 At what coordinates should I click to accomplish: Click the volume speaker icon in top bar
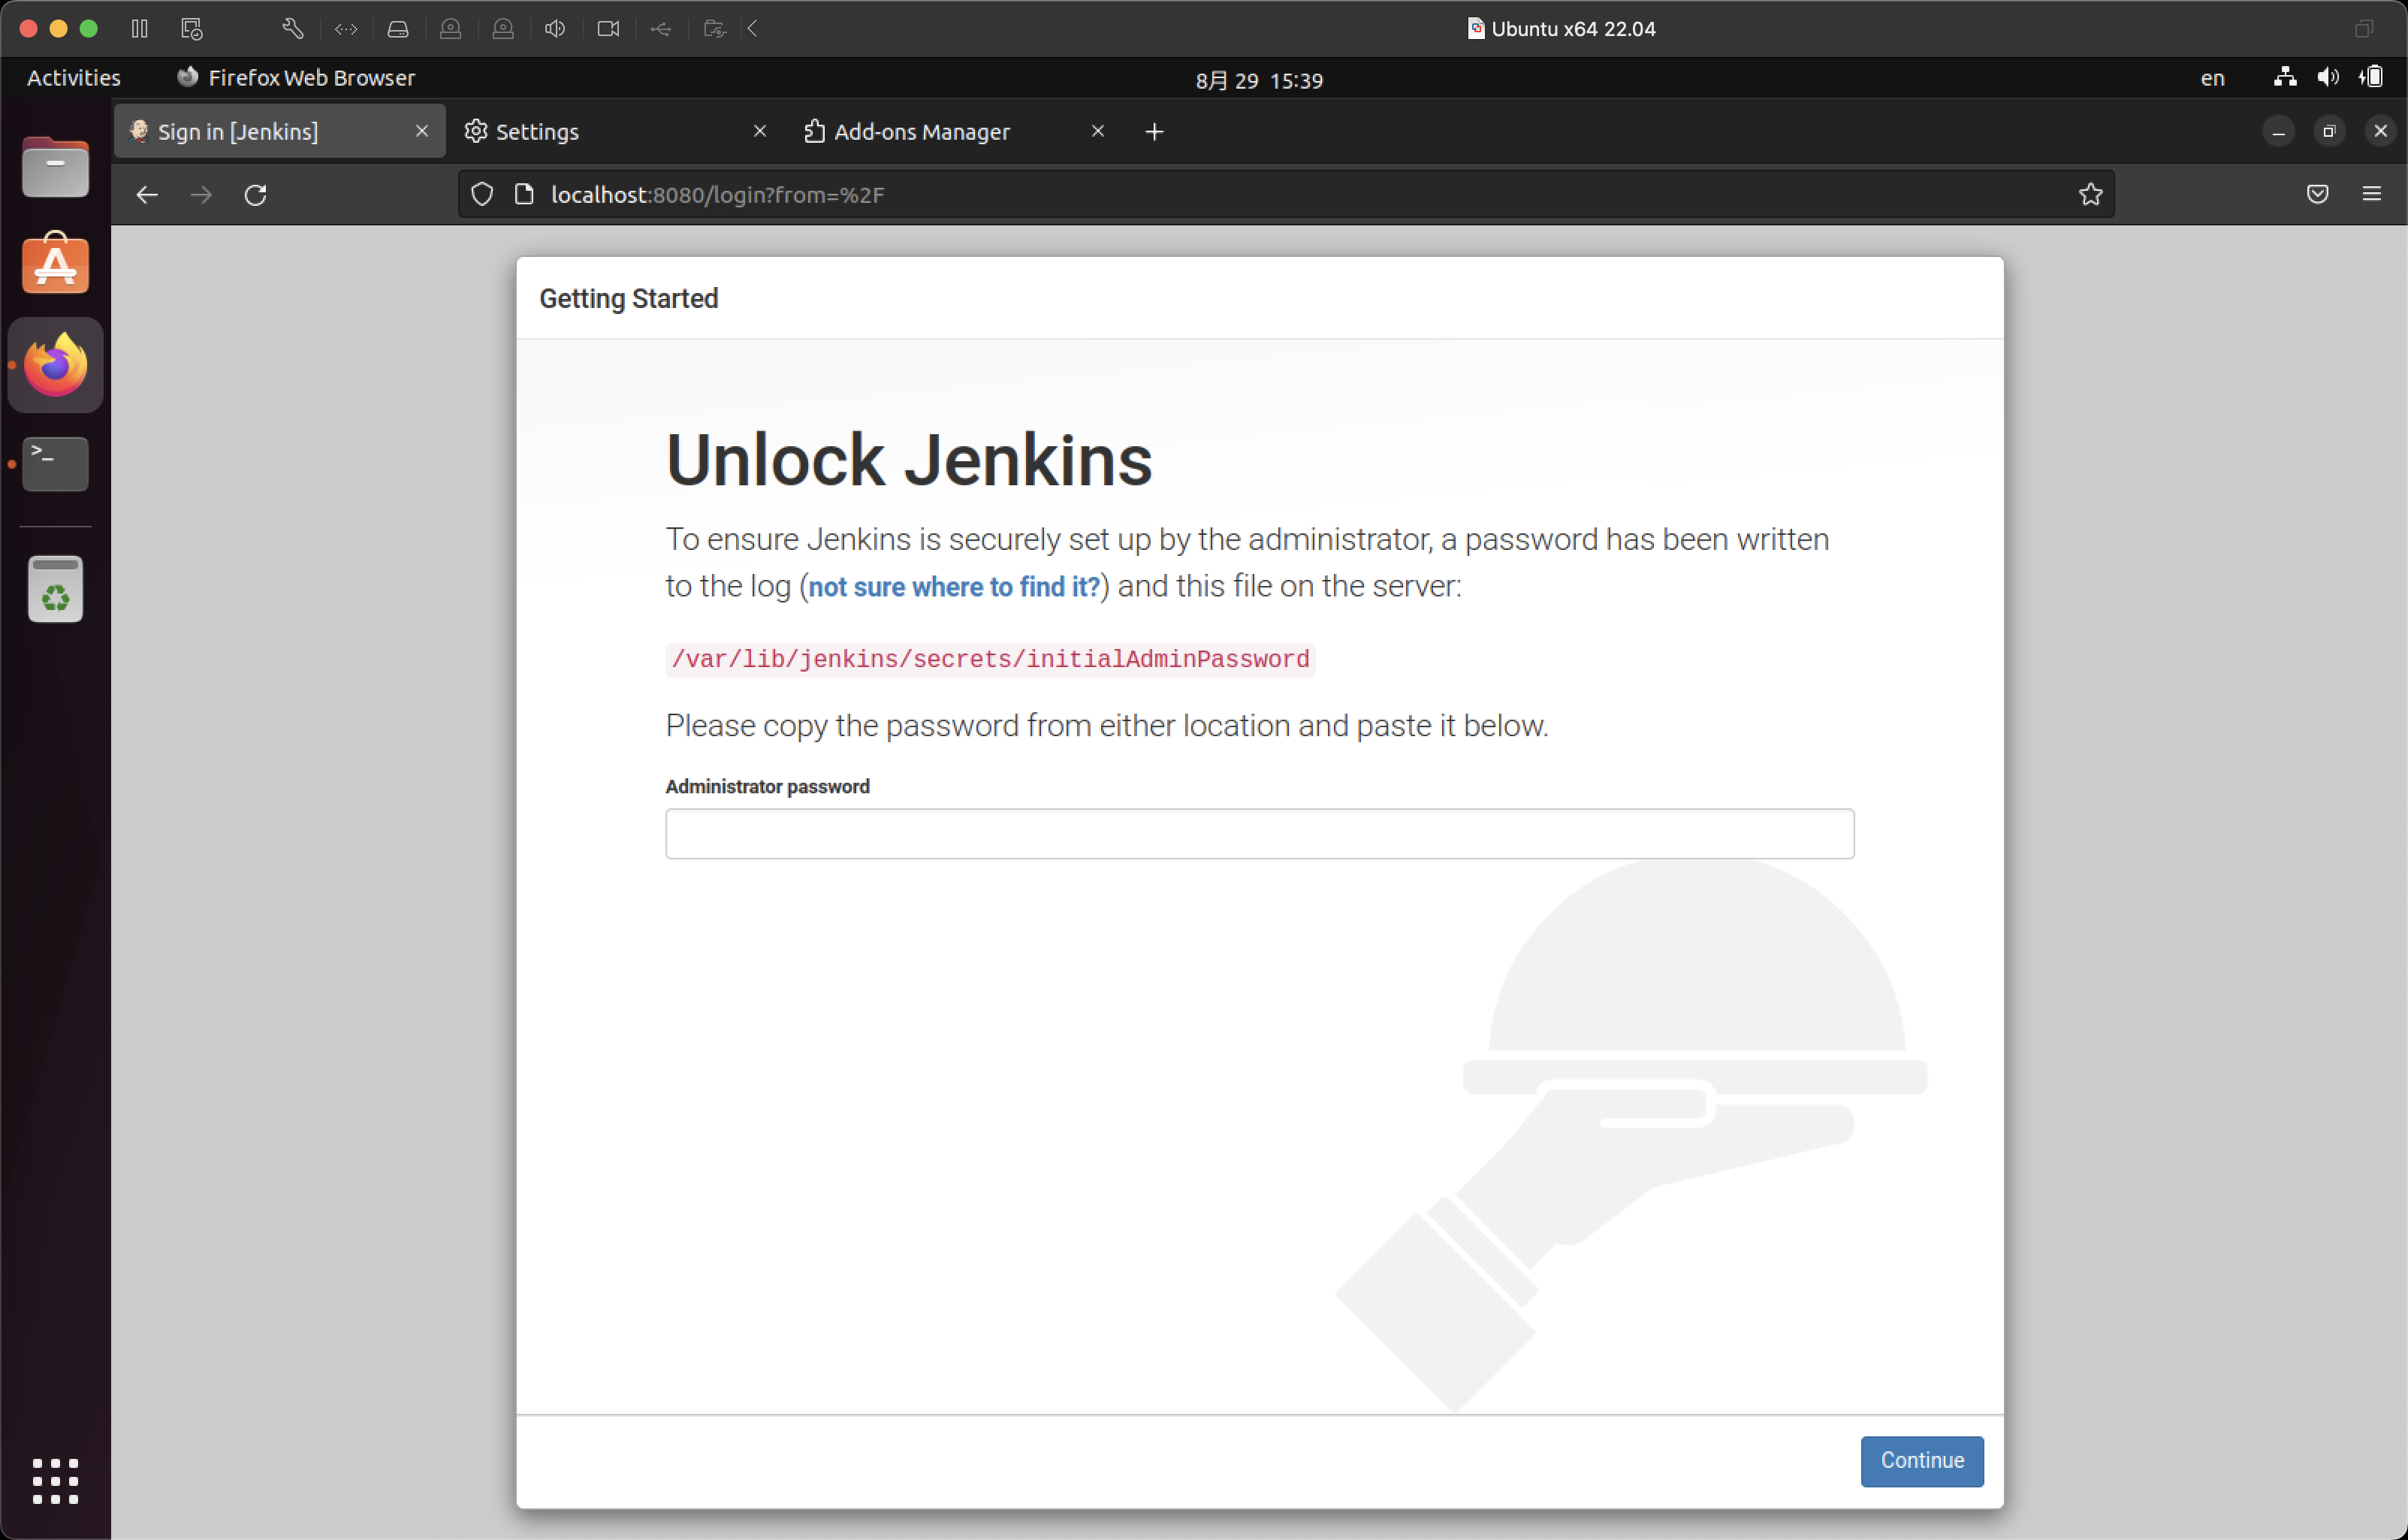(2328, 77)
